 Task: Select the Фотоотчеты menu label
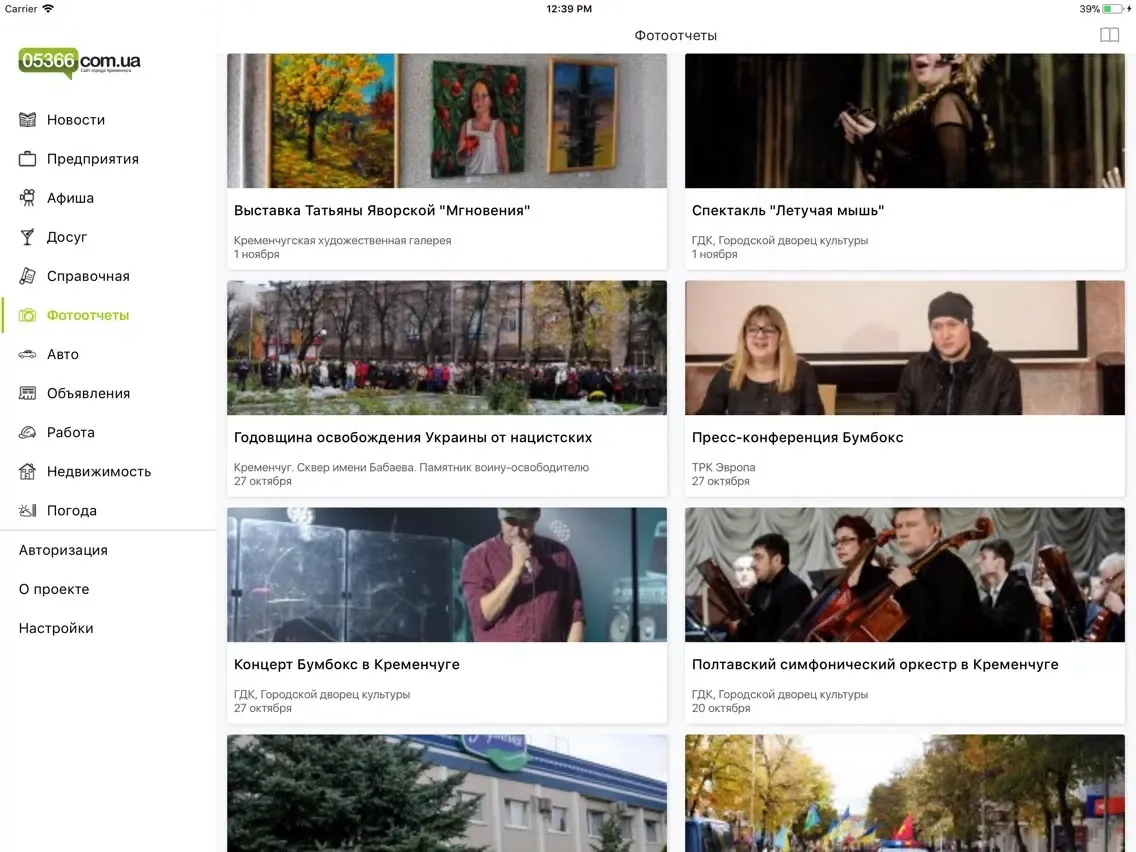pos(88,315)
